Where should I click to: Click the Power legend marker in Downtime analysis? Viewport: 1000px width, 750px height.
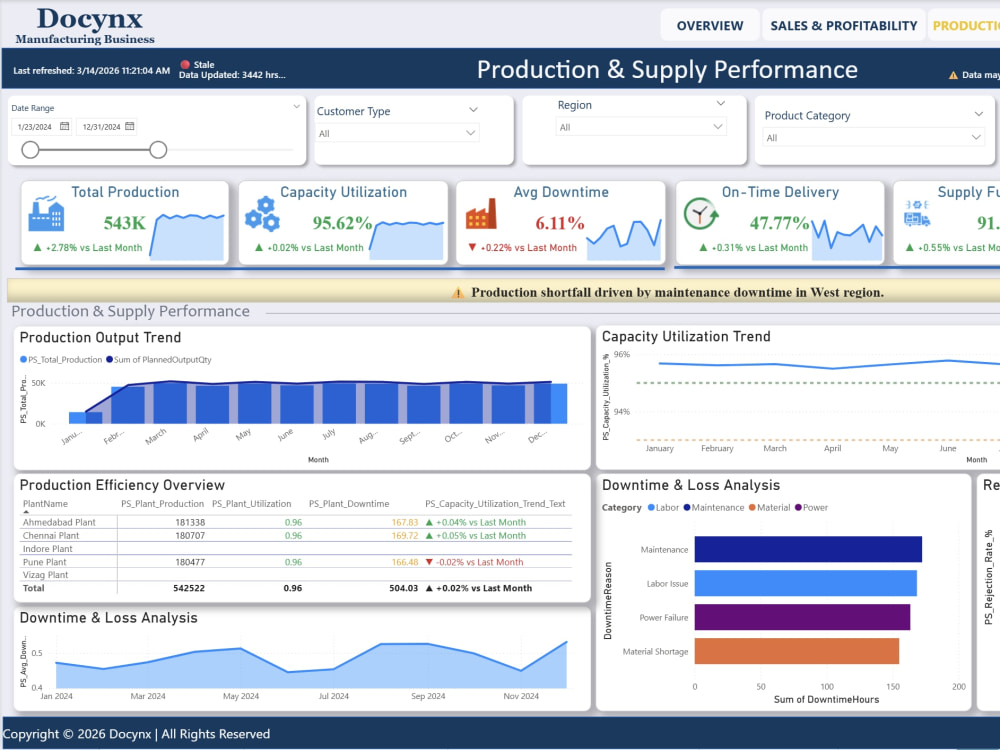(x=798, y=508)
